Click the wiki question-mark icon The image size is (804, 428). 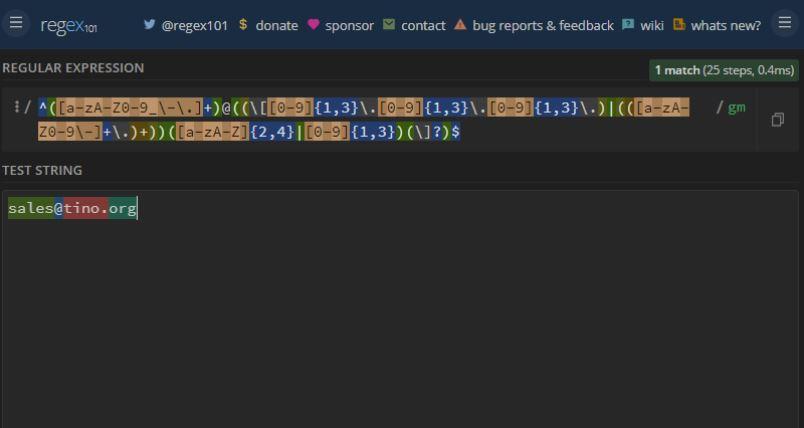coord(628,24)
